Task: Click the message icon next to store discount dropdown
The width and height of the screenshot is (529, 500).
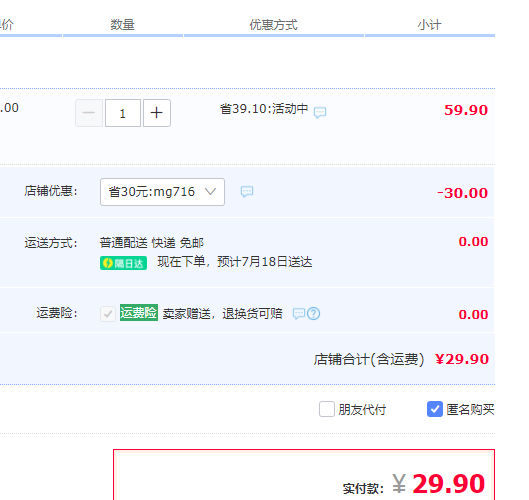Action: (247, 191)
